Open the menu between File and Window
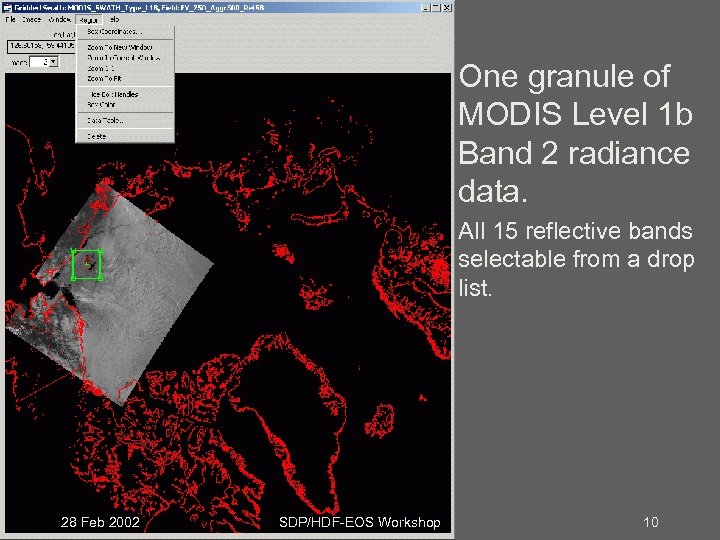Image resolution: width=720 pixels, height=540 pixels. pos(31,19)
